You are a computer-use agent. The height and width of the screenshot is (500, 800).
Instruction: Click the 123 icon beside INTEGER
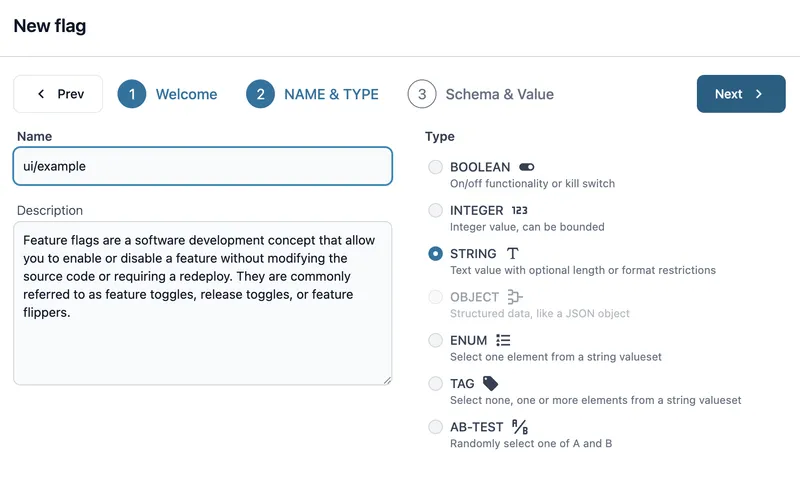pyautogui.click(x=520, y=210)
